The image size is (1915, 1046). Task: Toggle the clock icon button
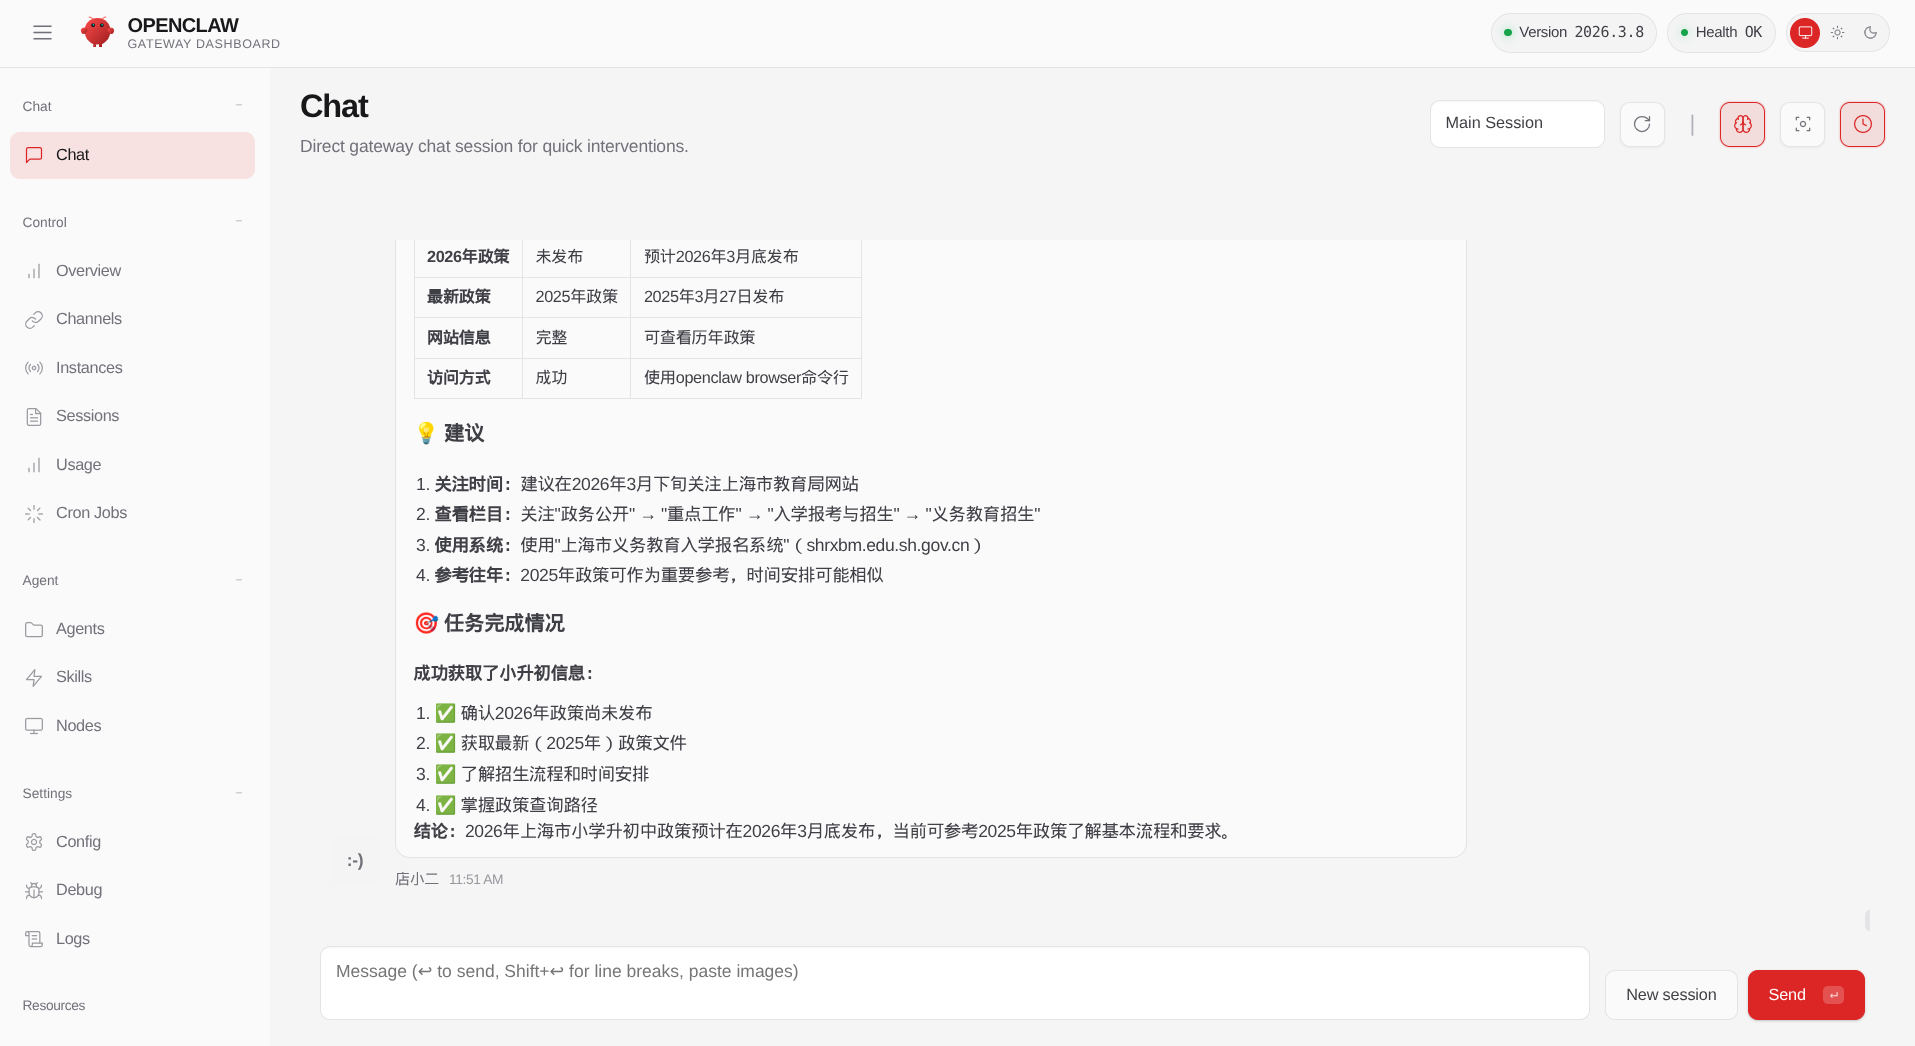click(1862, 124)
